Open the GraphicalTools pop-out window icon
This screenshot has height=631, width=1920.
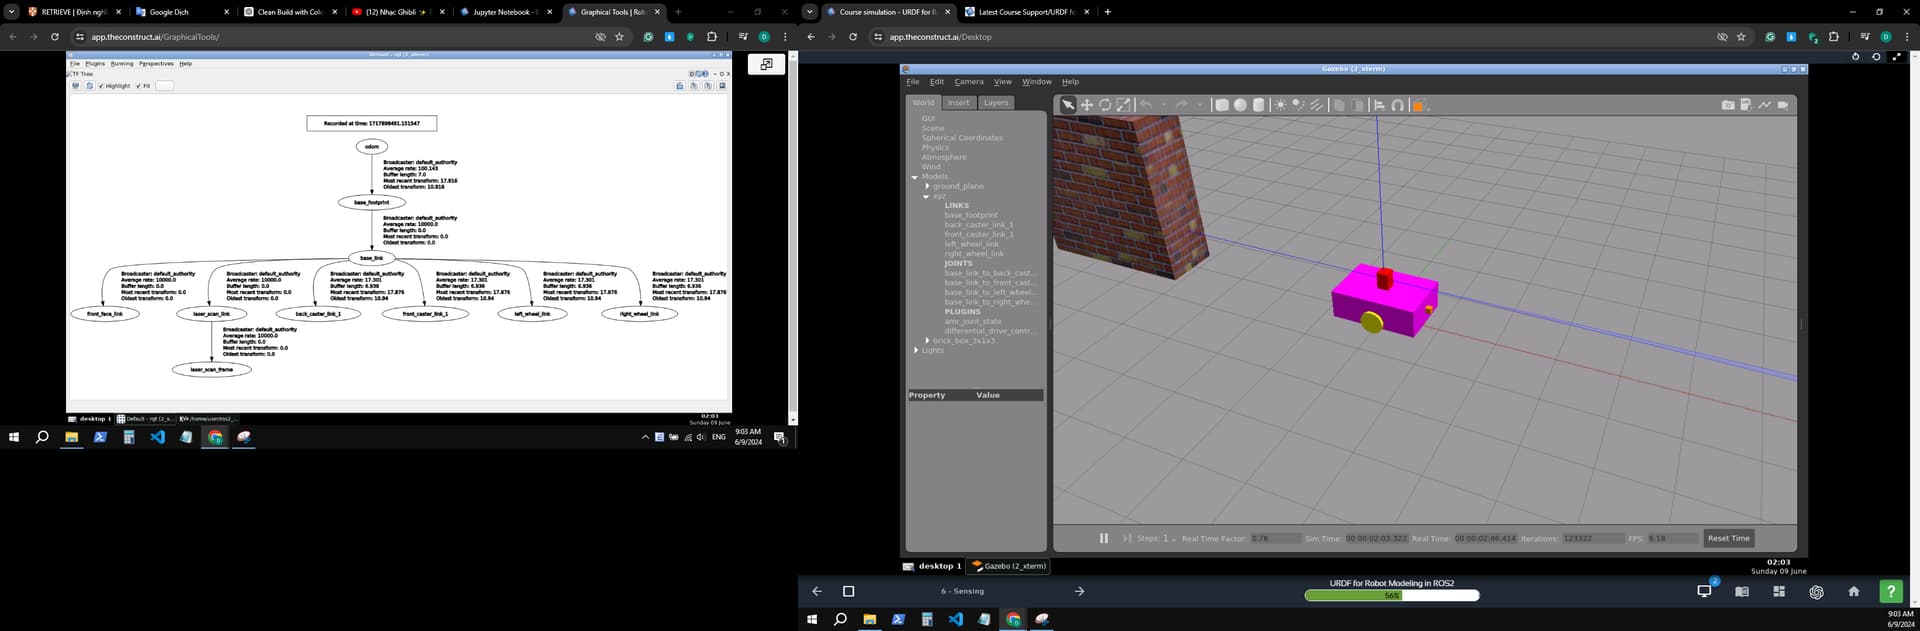pos(766,64)
